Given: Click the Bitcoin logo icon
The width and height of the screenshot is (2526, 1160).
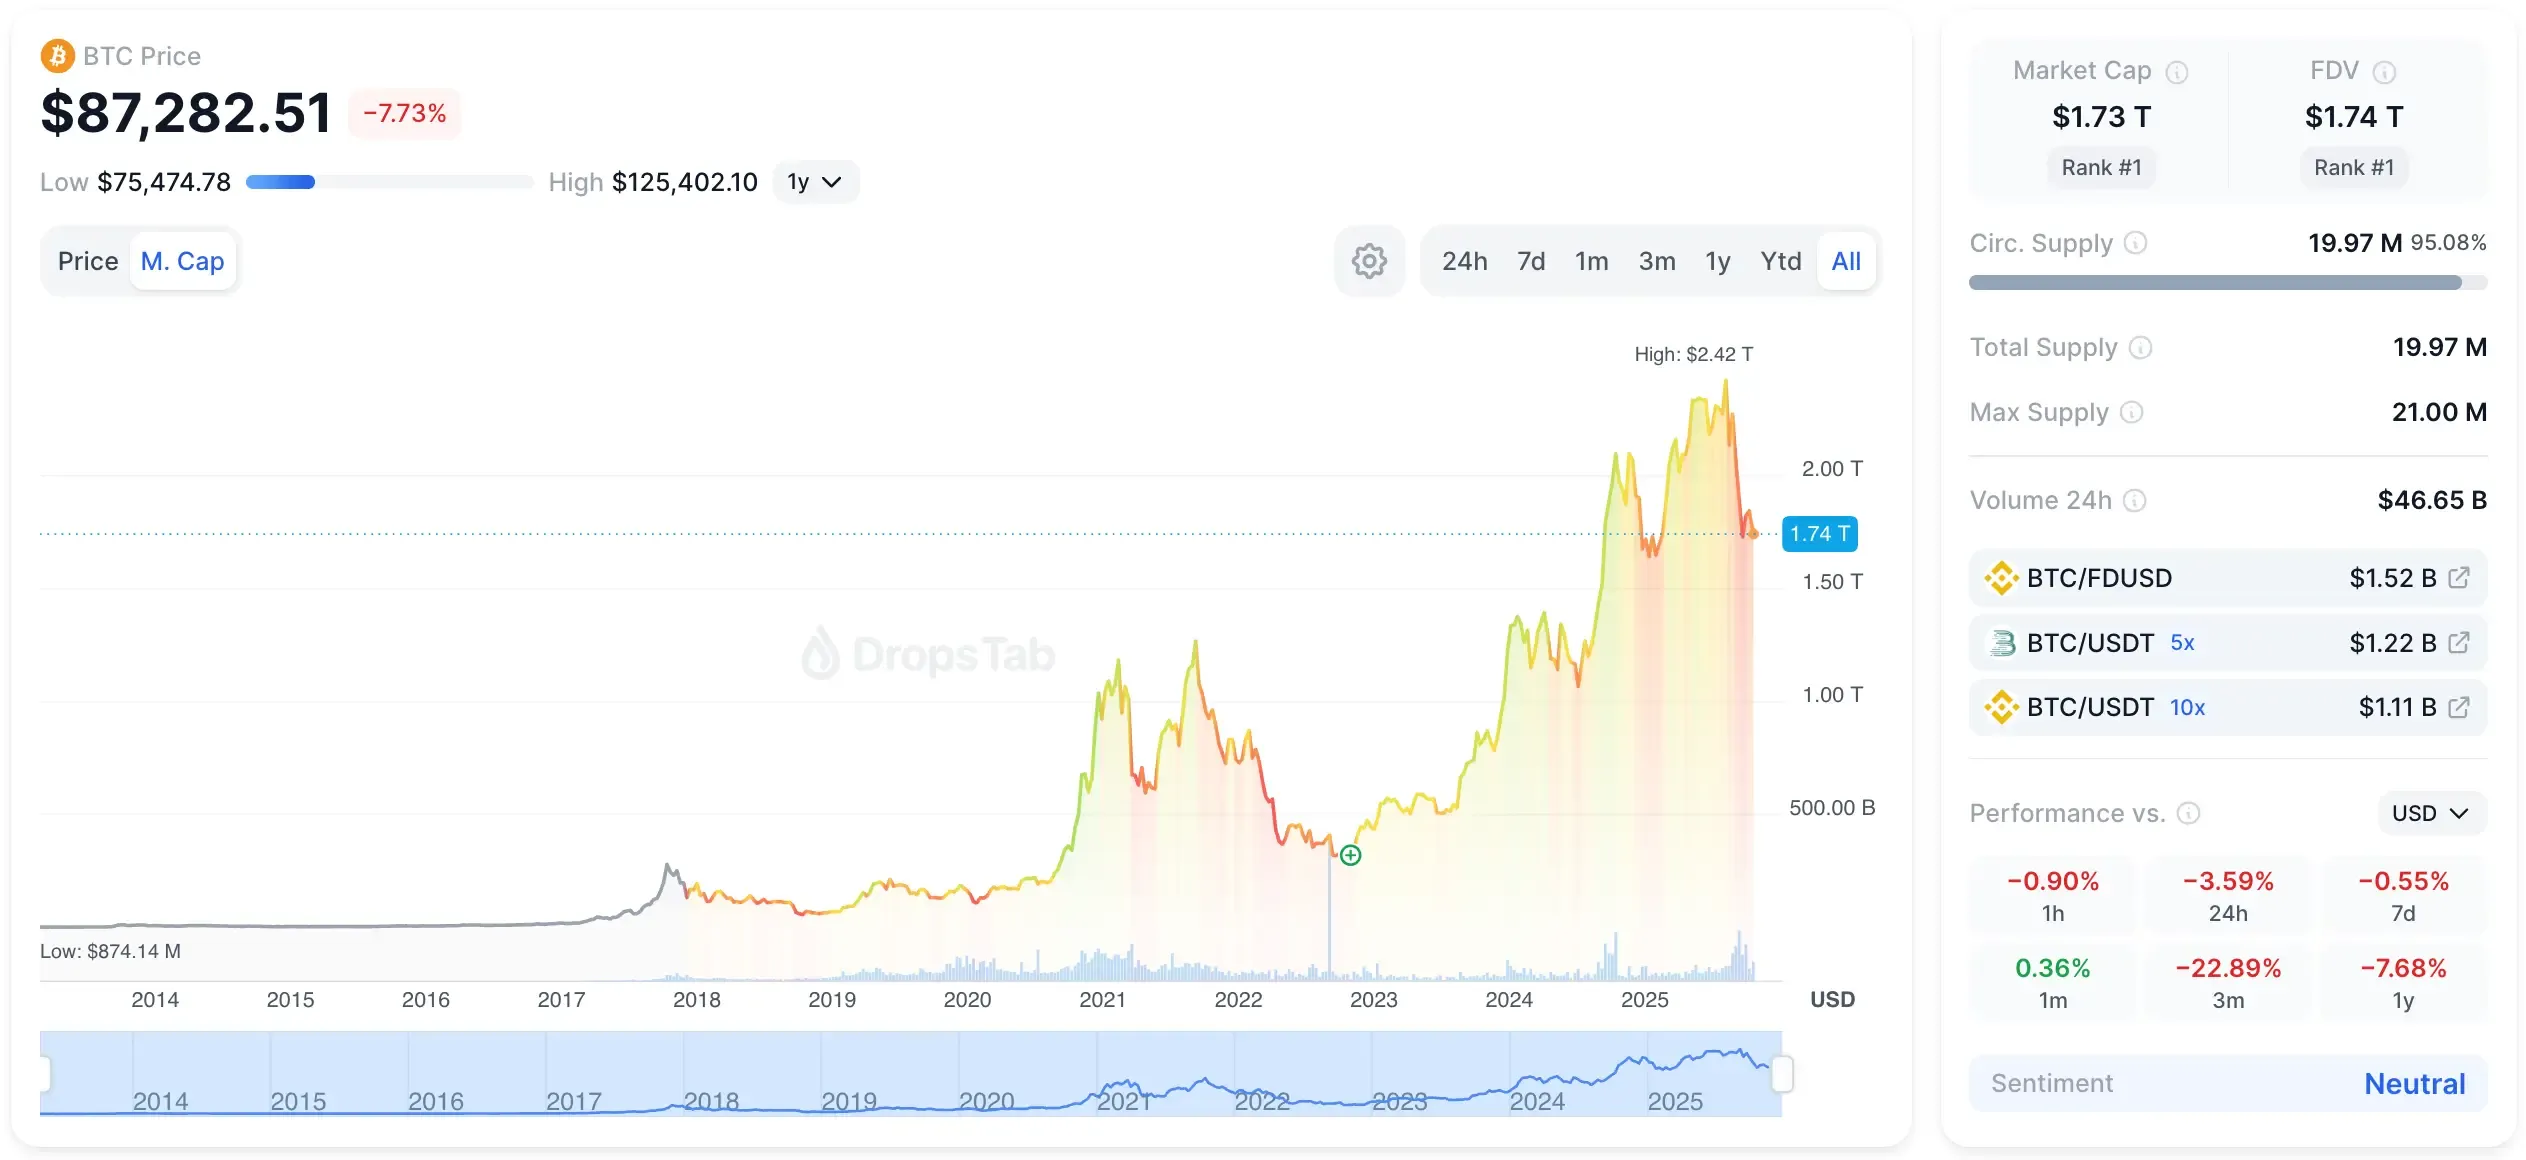Looking at the screenshot, I should (x=57, y=56).
